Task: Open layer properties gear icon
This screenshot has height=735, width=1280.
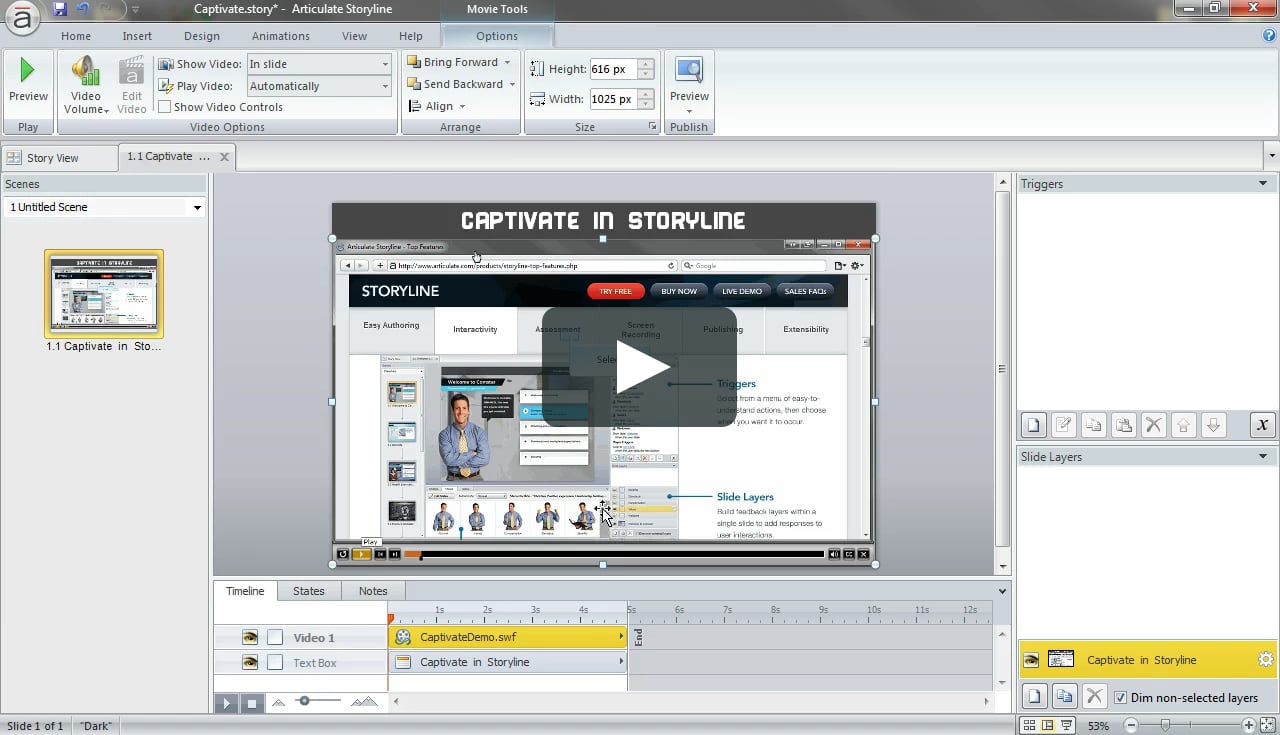Action: click(x=1265, y=660)
